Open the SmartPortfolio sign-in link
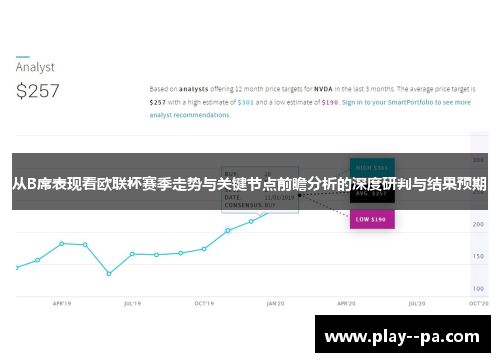500x362 pixels. pyautogui.click(x=406, y=102)
